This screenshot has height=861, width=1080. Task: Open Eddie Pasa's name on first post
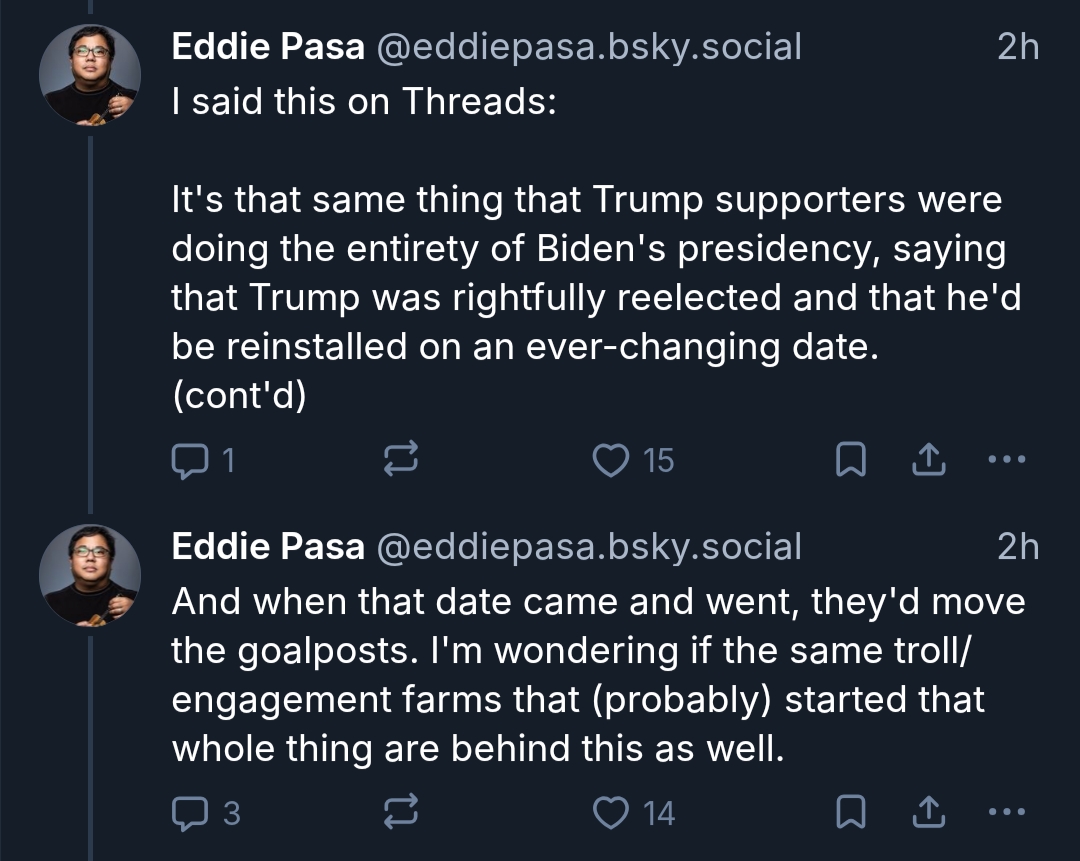coord(268,46)
